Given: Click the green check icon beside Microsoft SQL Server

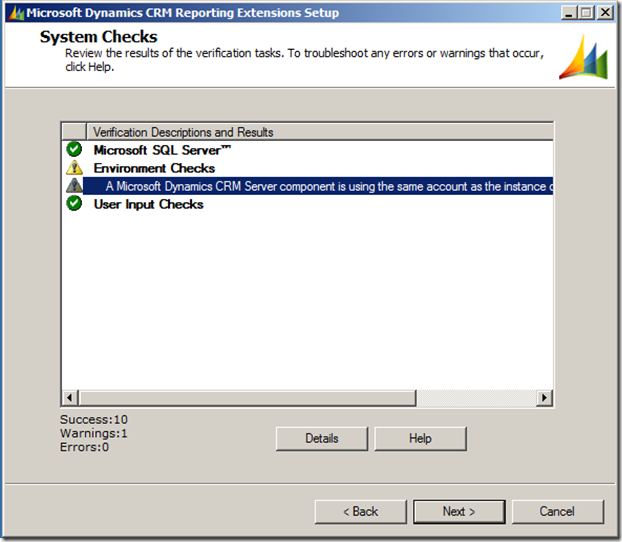Looking at the screenshot, I should click(x=74, y=150).
